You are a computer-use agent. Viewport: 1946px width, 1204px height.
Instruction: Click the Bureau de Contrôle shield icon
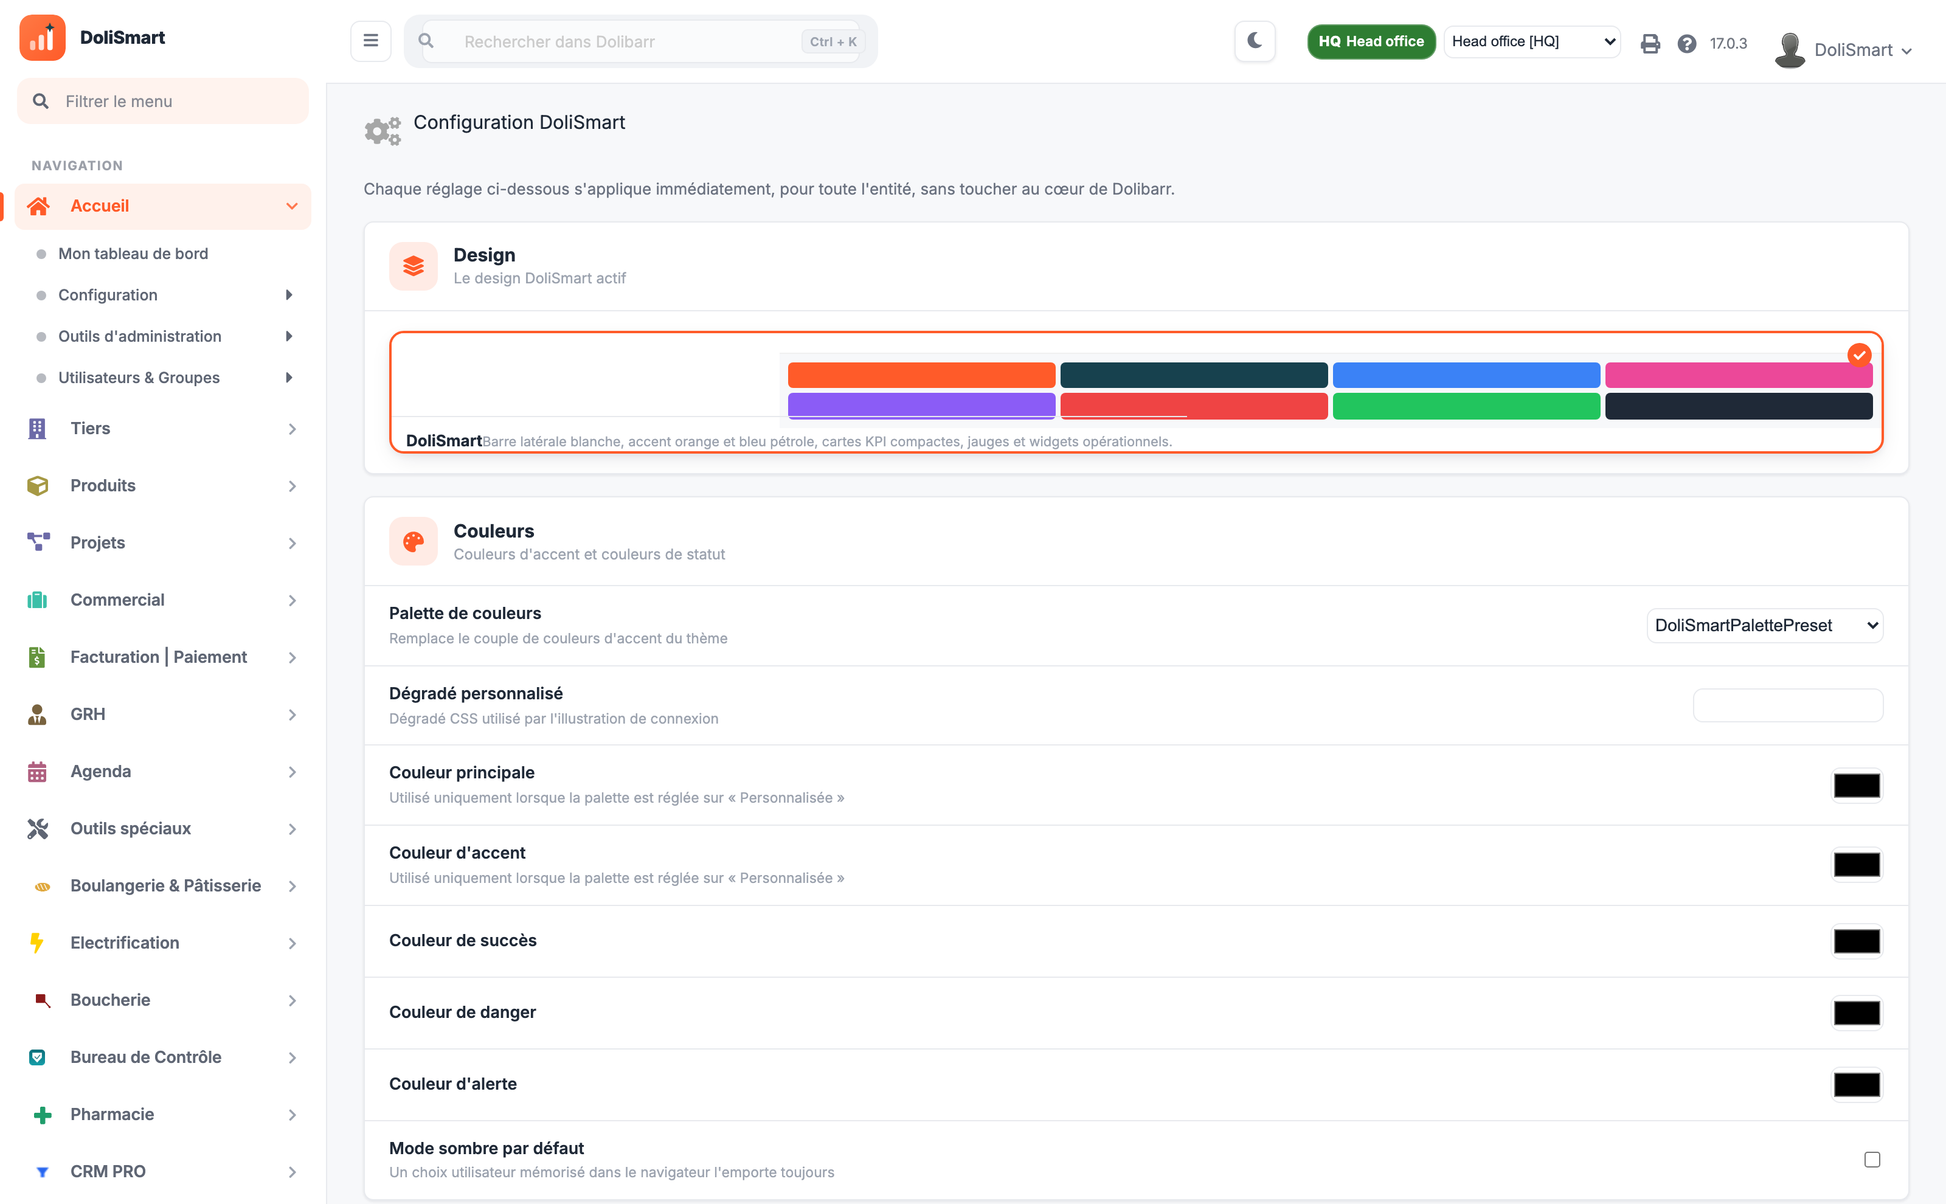[37, 1057]
